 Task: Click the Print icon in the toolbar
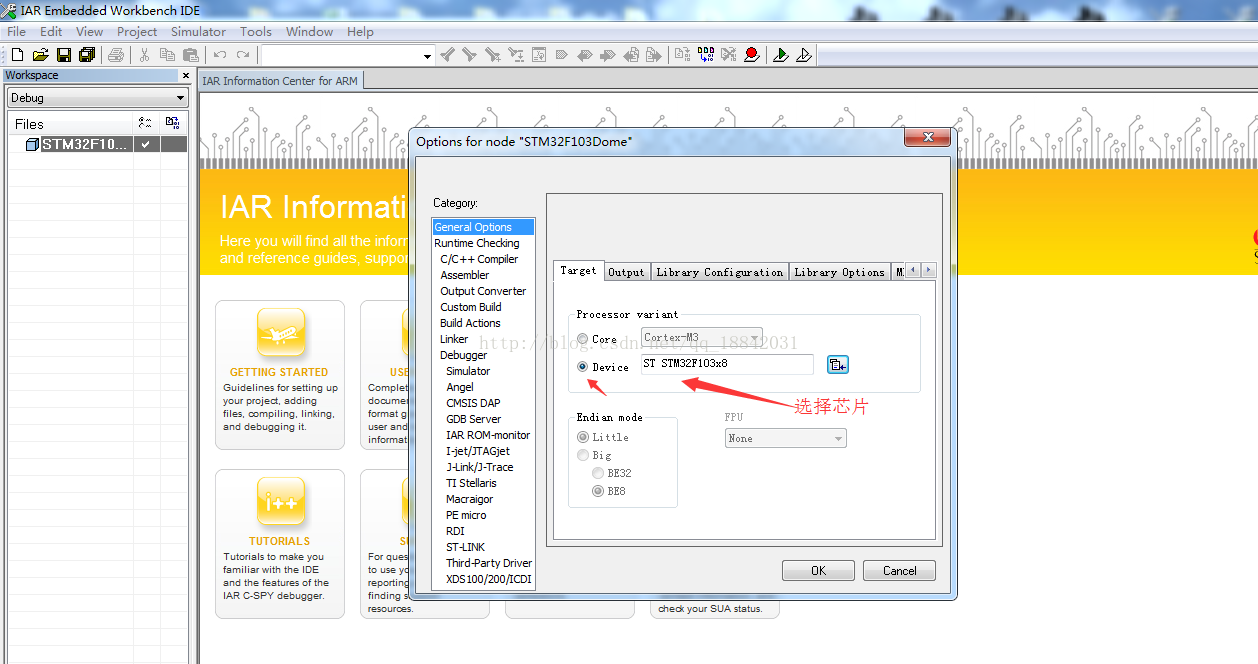116,55
